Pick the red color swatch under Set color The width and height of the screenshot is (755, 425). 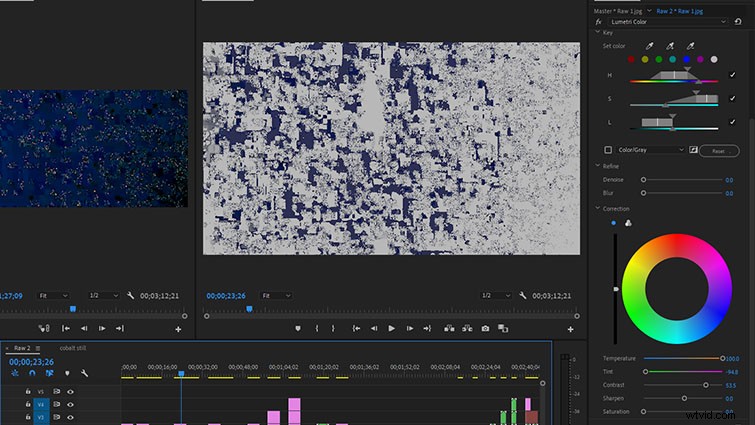pos(631,59)
